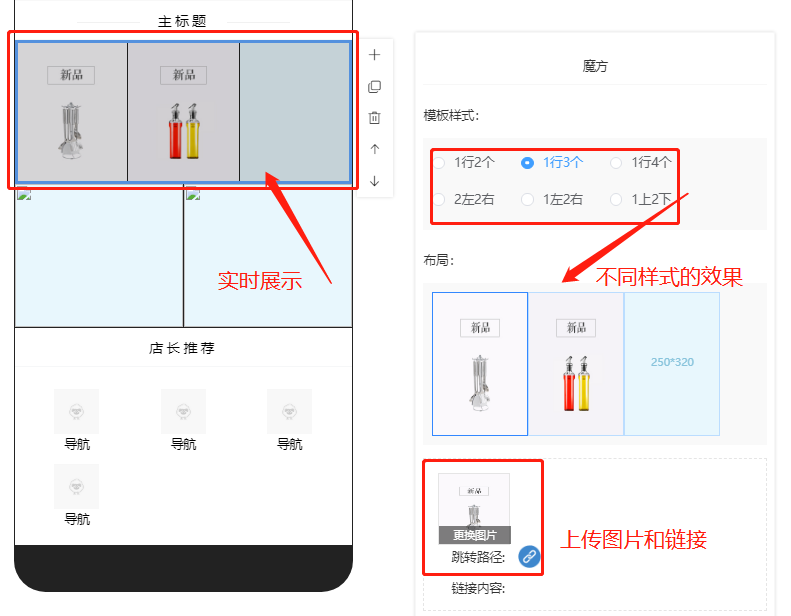The width and height of the screenshot is (791, 616).
Task: Select the 1行4个 radio option
Action: (x=641, y=162)
